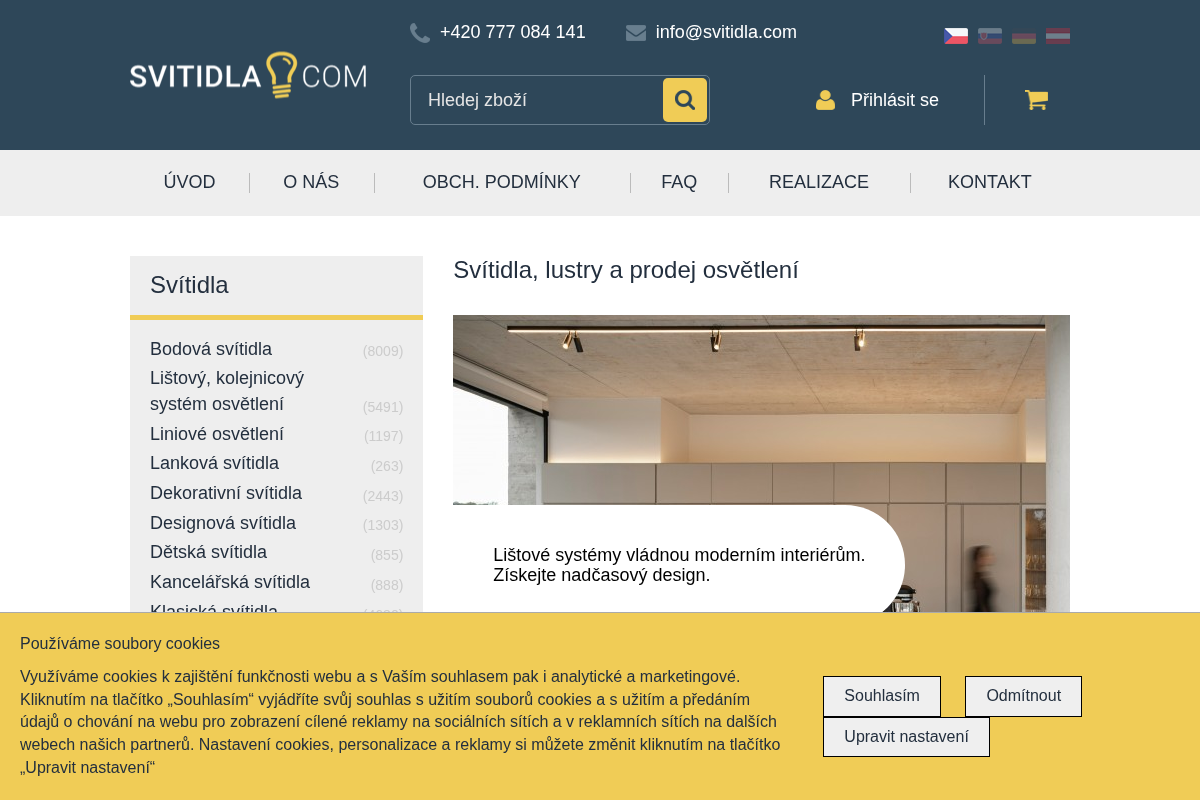Open the Lanková svítidla category
1200x800 pixels.
(214, 463)
